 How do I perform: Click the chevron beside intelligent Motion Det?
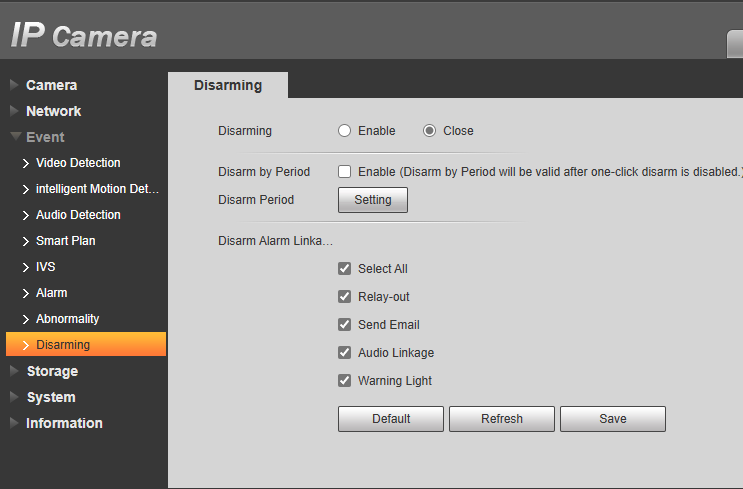pos(26,190)
